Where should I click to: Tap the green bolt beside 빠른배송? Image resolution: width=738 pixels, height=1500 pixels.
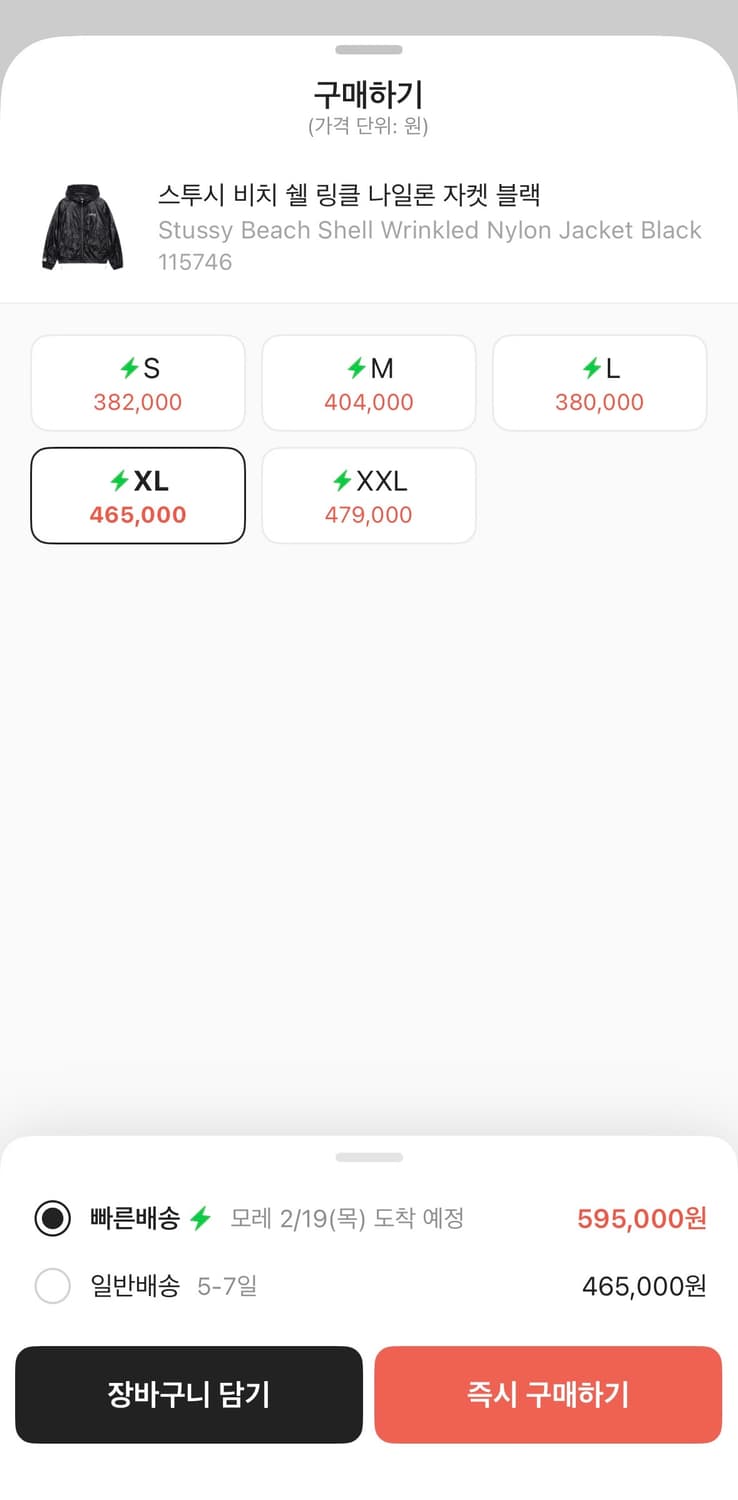[x=201, y=1218]
